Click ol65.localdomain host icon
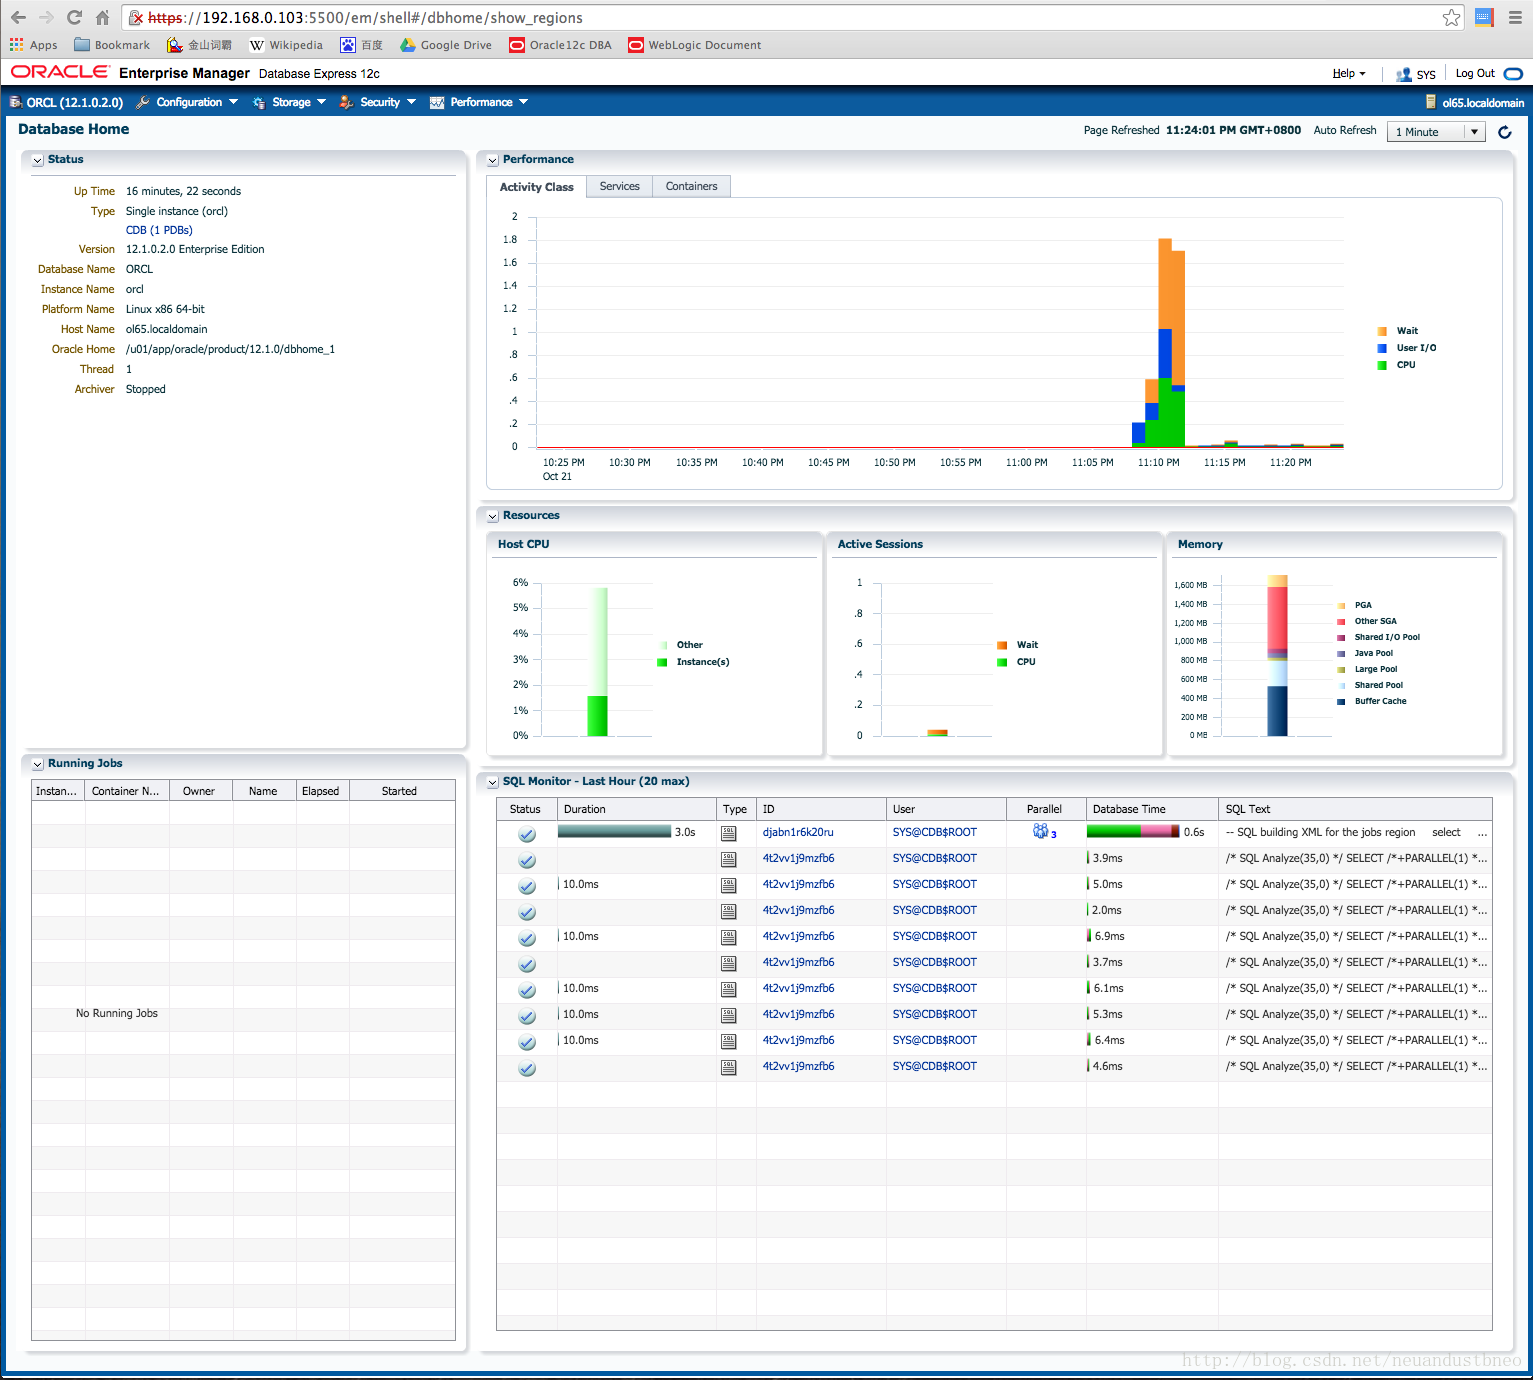The image size is (1533, 1380). click(x=1431, y=102)
